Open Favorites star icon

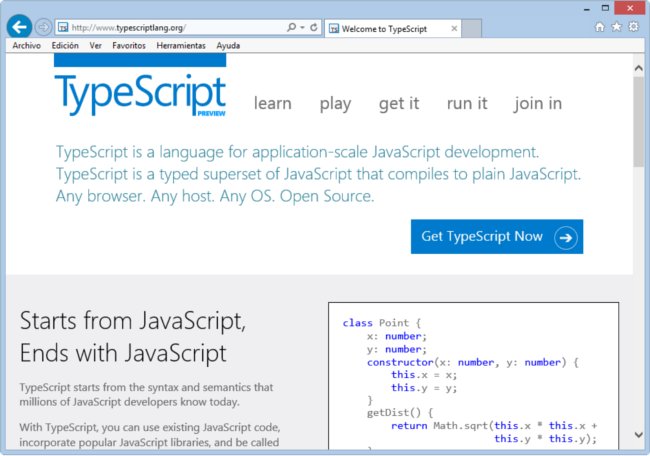616,27
